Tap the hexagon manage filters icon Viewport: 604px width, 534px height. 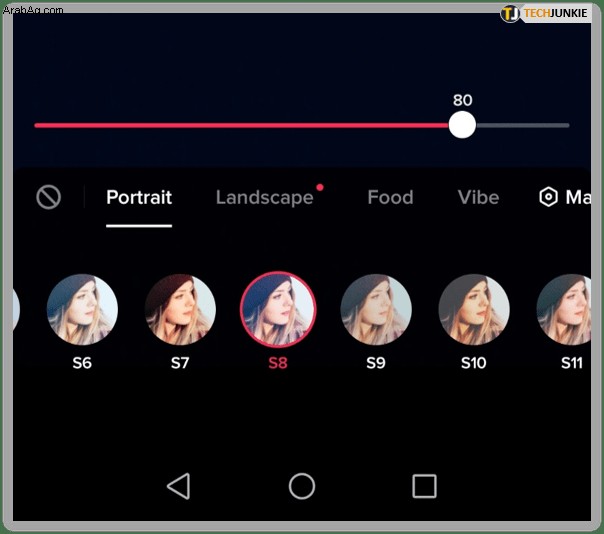[x=548, y=197]
